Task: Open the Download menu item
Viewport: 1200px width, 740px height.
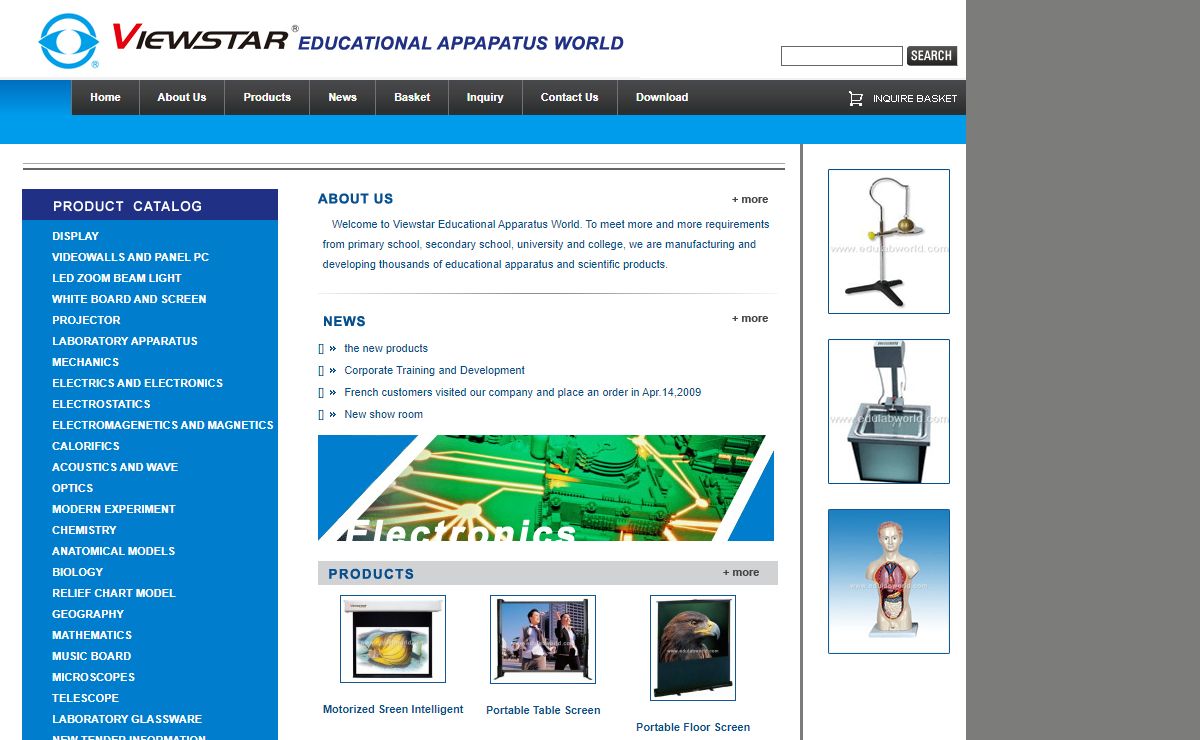Action: pyautogui.click(x=662, y=97)
